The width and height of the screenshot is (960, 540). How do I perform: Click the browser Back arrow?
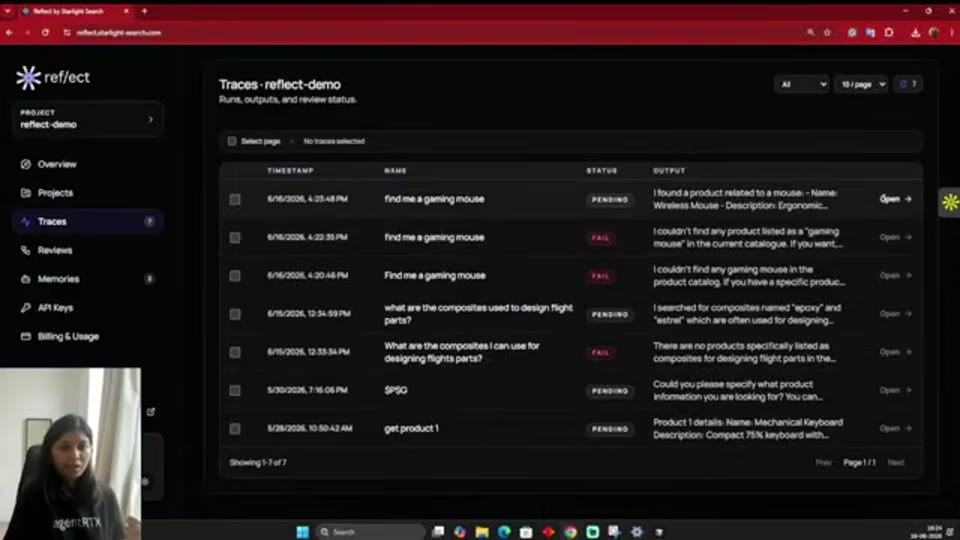[x=9, y=32]
